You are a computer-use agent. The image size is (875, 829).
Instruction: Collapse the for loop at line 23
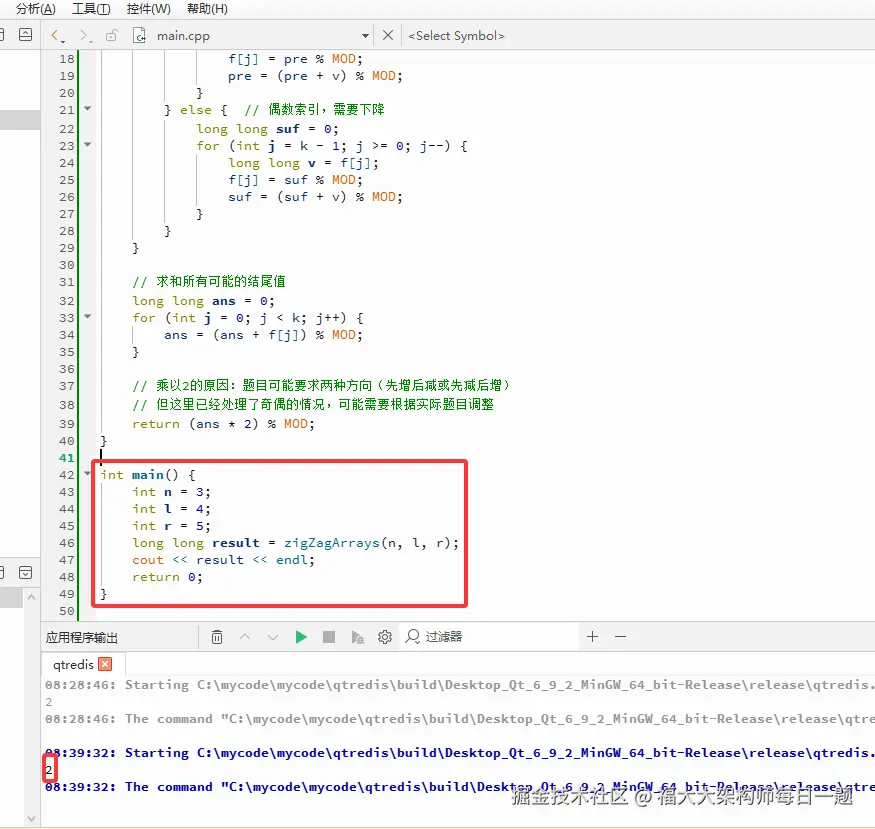tap(88, 144)
